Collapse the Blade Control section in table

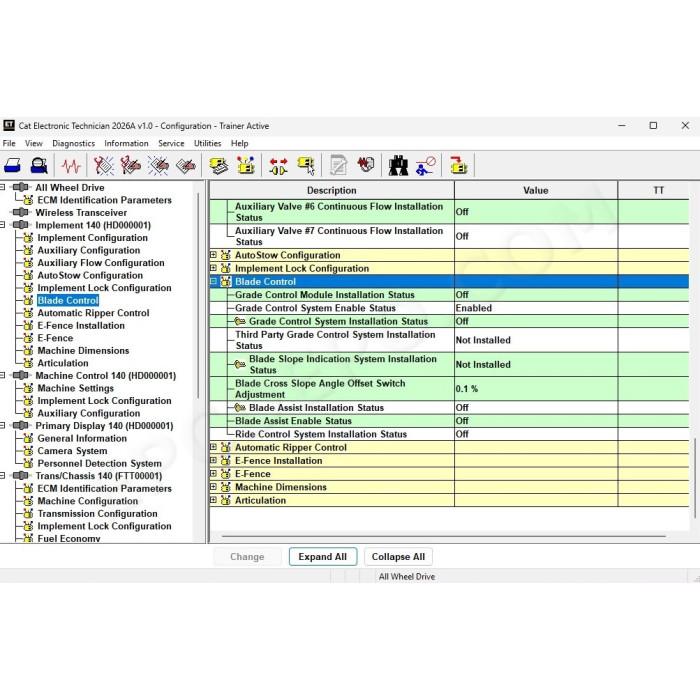[213, 281]
